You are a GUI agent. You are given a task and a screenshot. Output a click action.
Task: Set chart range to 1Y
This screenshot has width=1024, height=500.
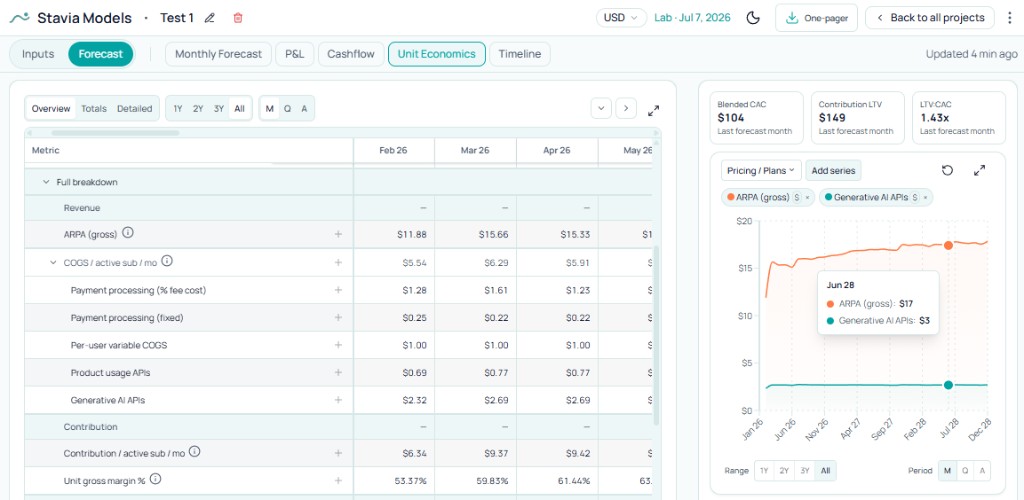[764, 471]
